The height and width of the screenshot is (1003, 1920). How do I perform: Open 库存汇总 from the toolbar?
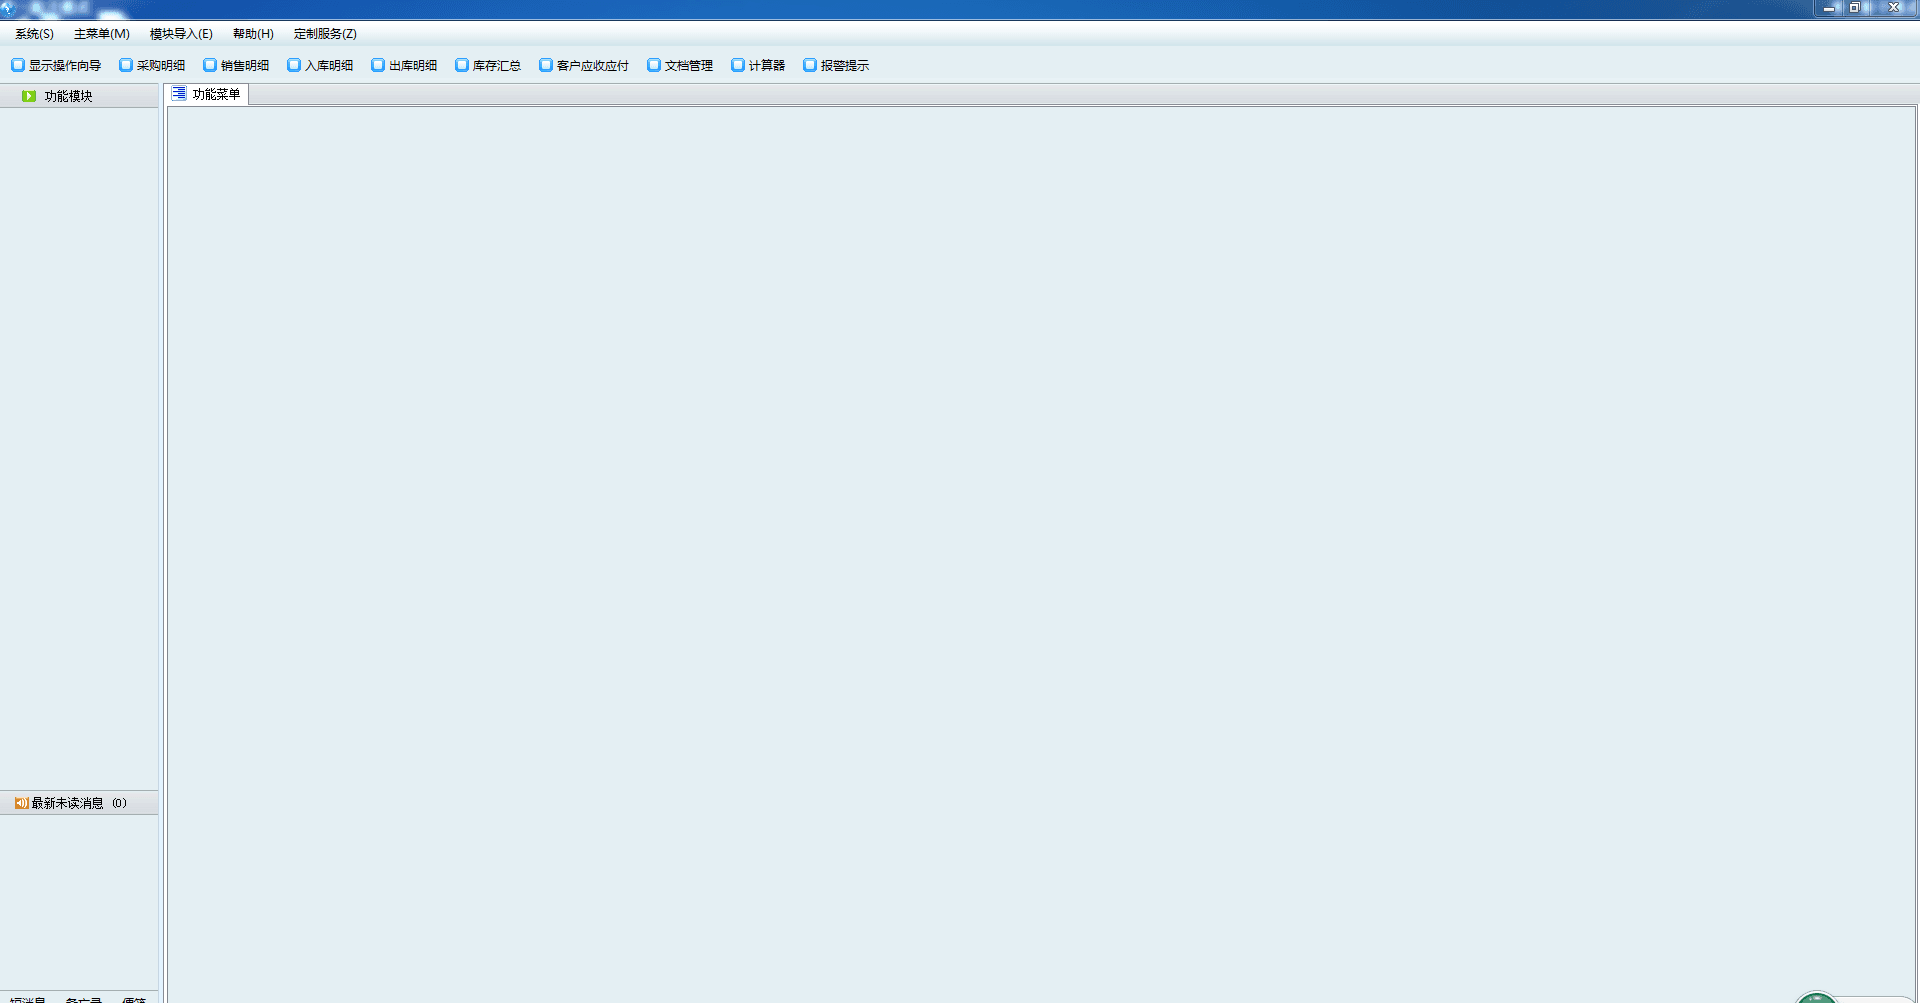point(488,66)
